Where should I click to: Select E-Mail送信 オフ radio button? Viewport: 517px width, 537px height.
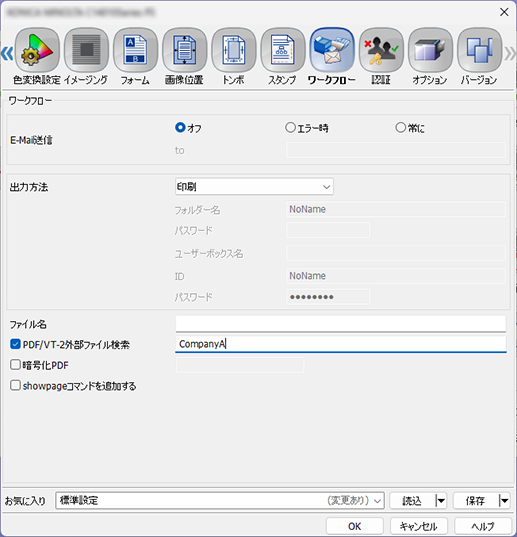[180, 128]
